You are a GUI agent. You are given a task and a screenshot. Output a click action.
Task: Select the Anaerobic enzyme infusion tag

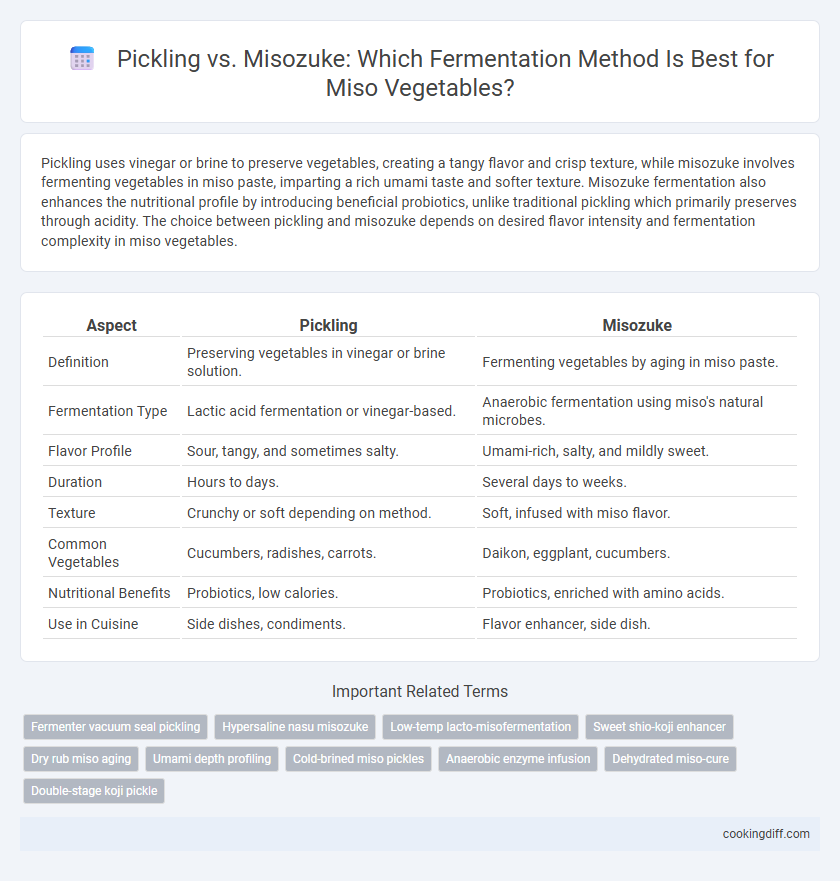[518, 759]
